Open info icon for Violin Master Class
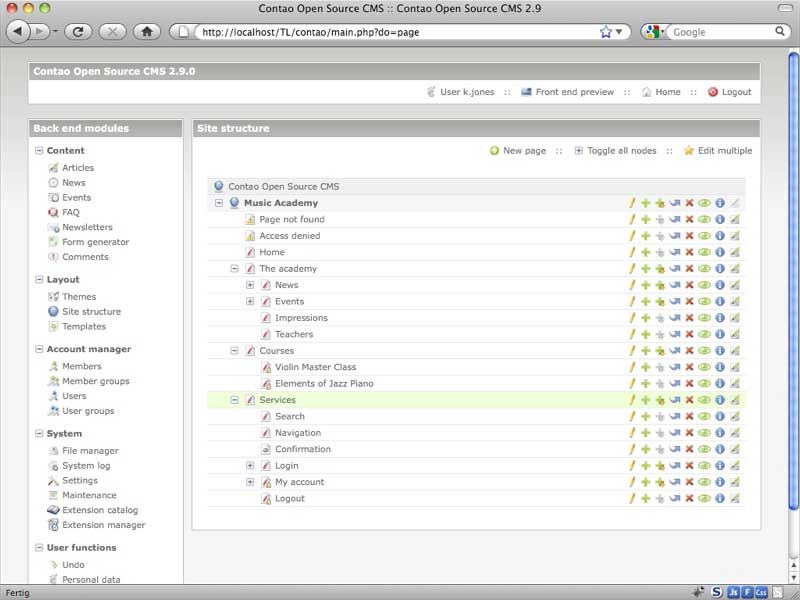Viewport: 800px width, 600px height. [720, 367]
